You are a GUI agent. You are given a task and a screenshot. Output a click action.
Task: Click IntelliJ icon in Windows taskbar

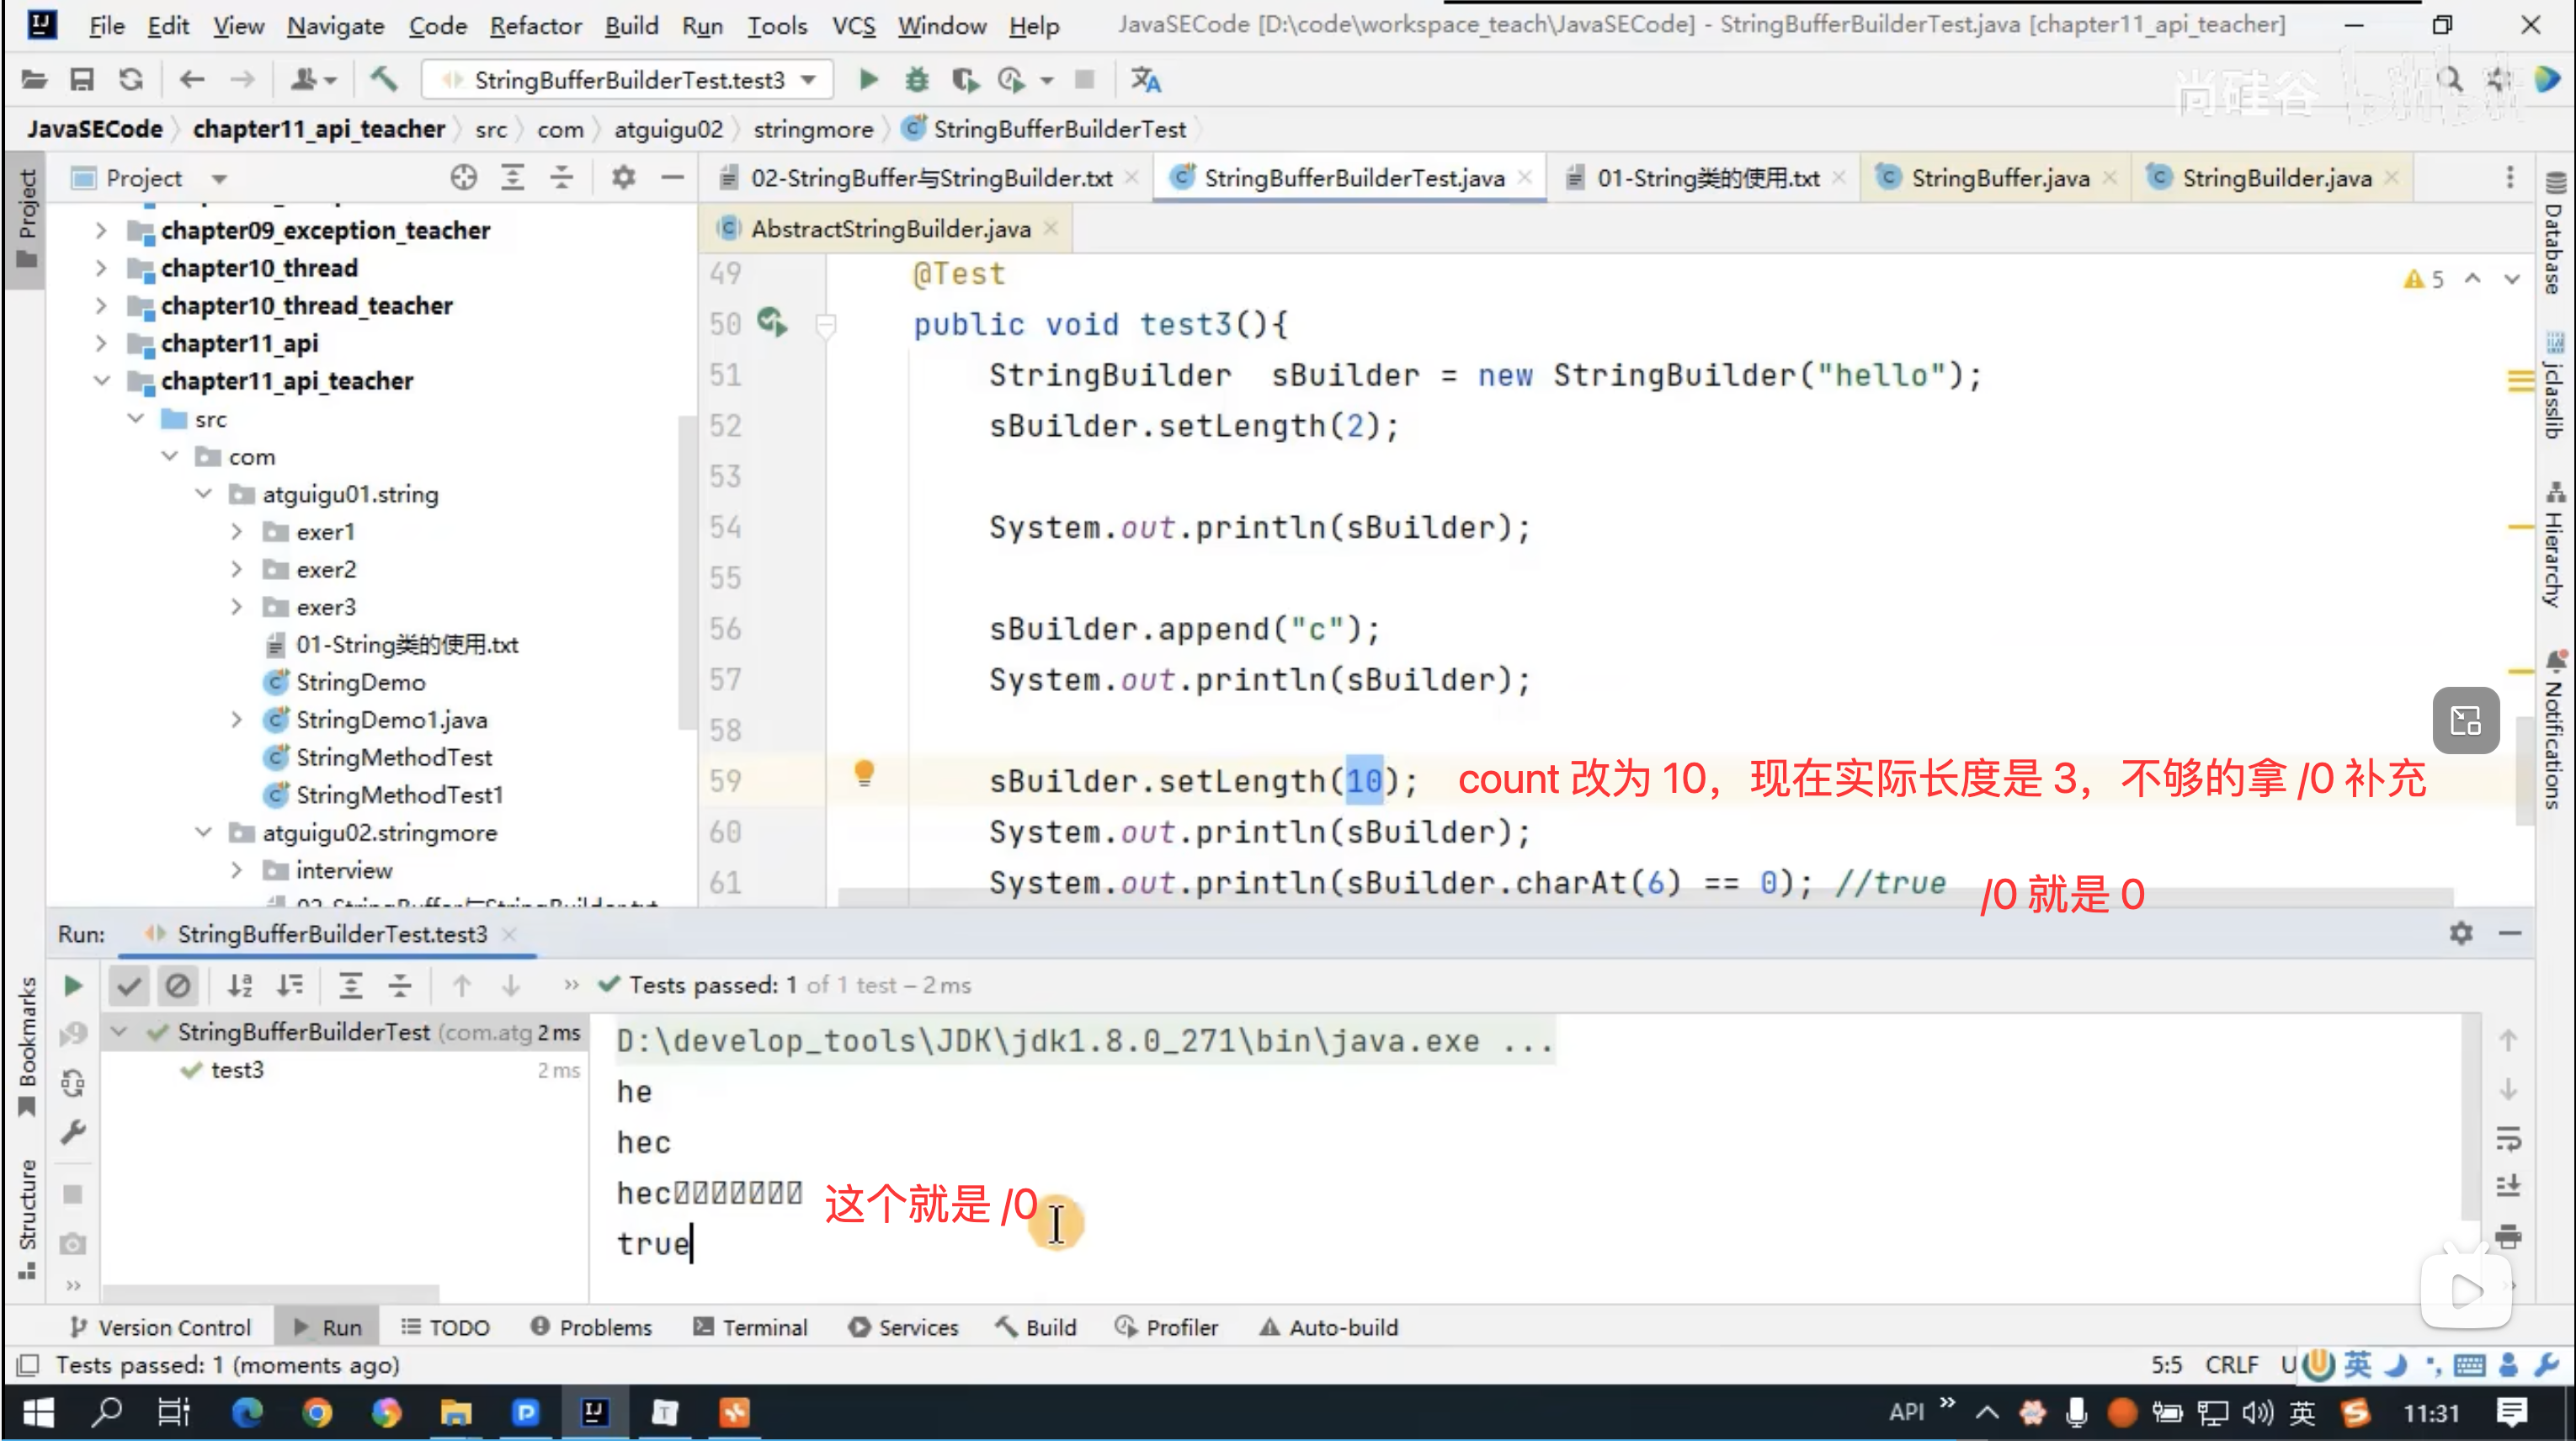click(x=595, y=1412)
